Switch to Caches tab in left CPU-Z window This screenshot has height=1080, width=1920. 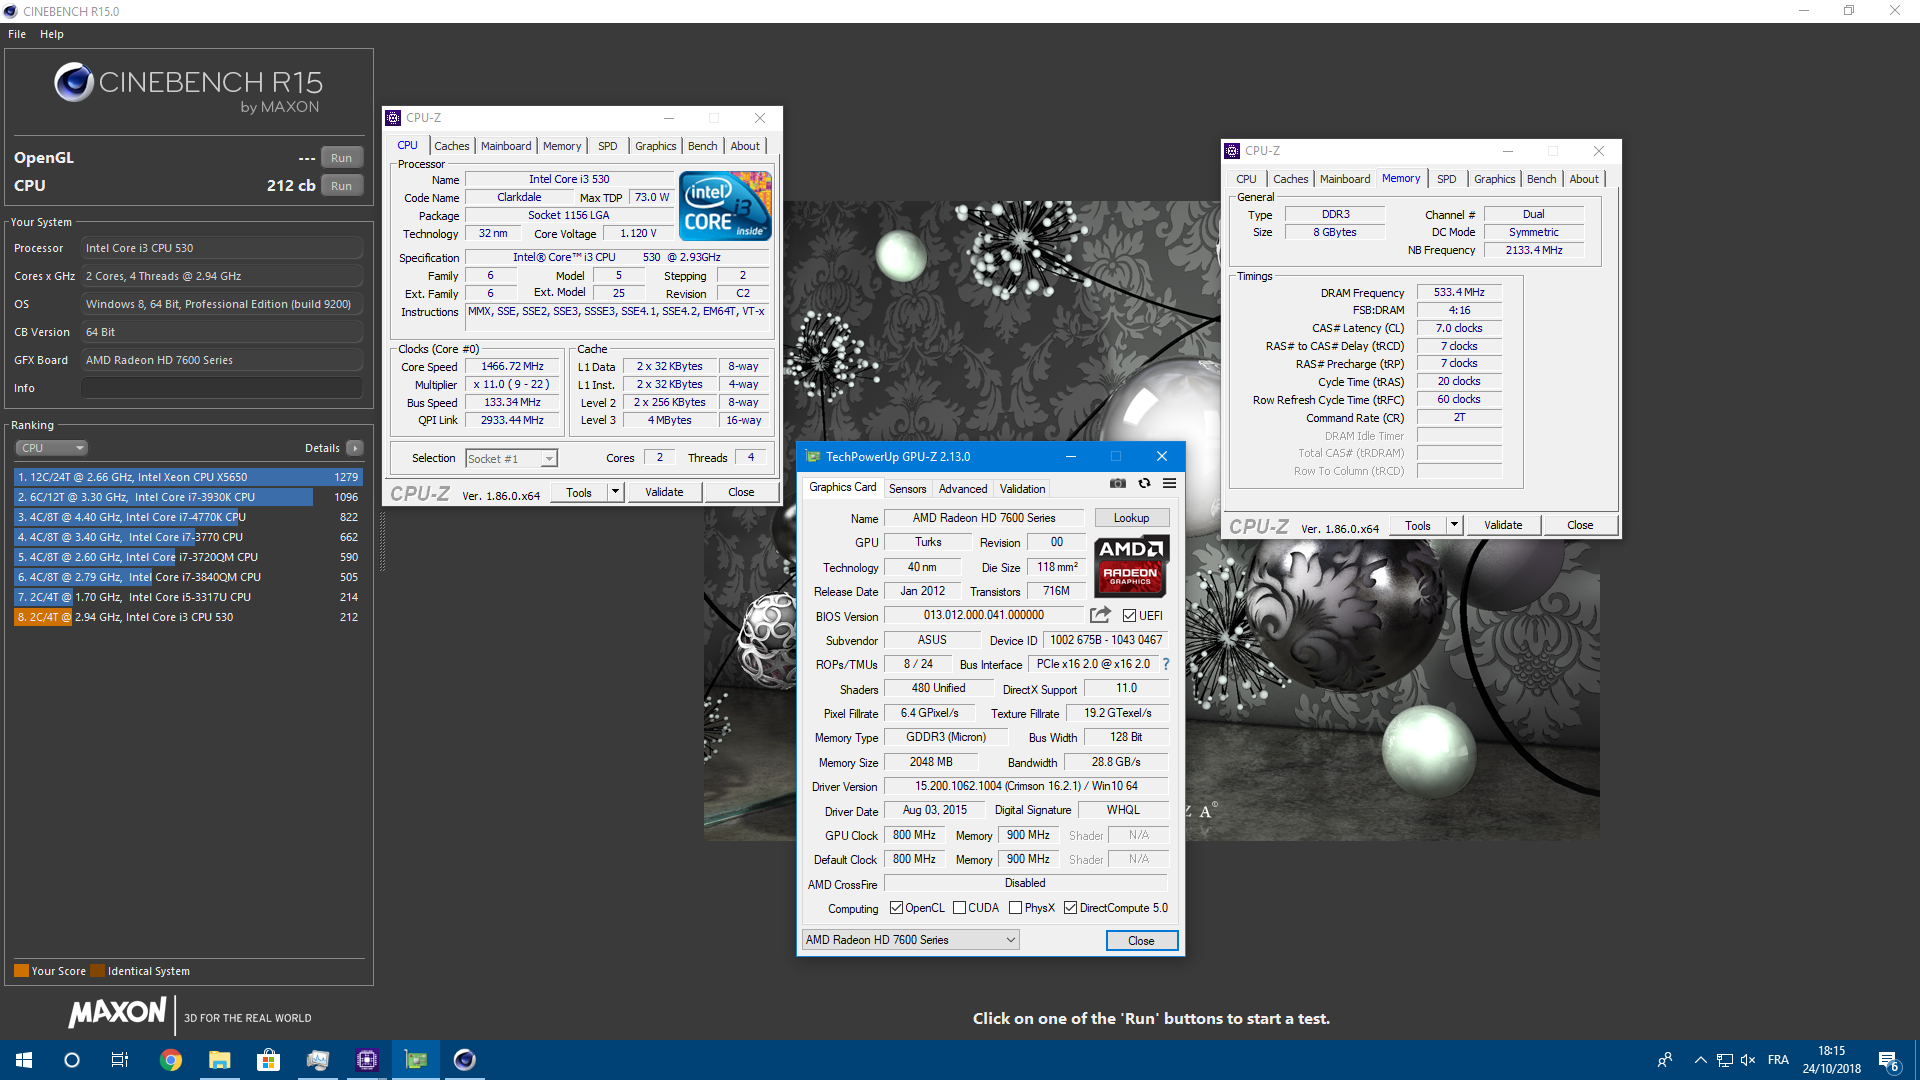[452, 146]
